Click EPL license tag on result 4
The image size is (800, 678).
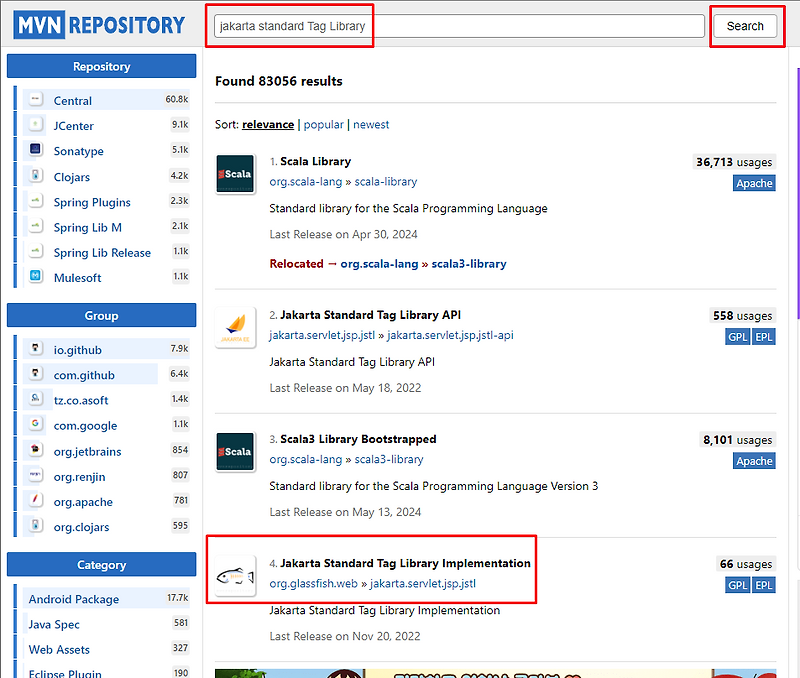click(x=763, y=585)
